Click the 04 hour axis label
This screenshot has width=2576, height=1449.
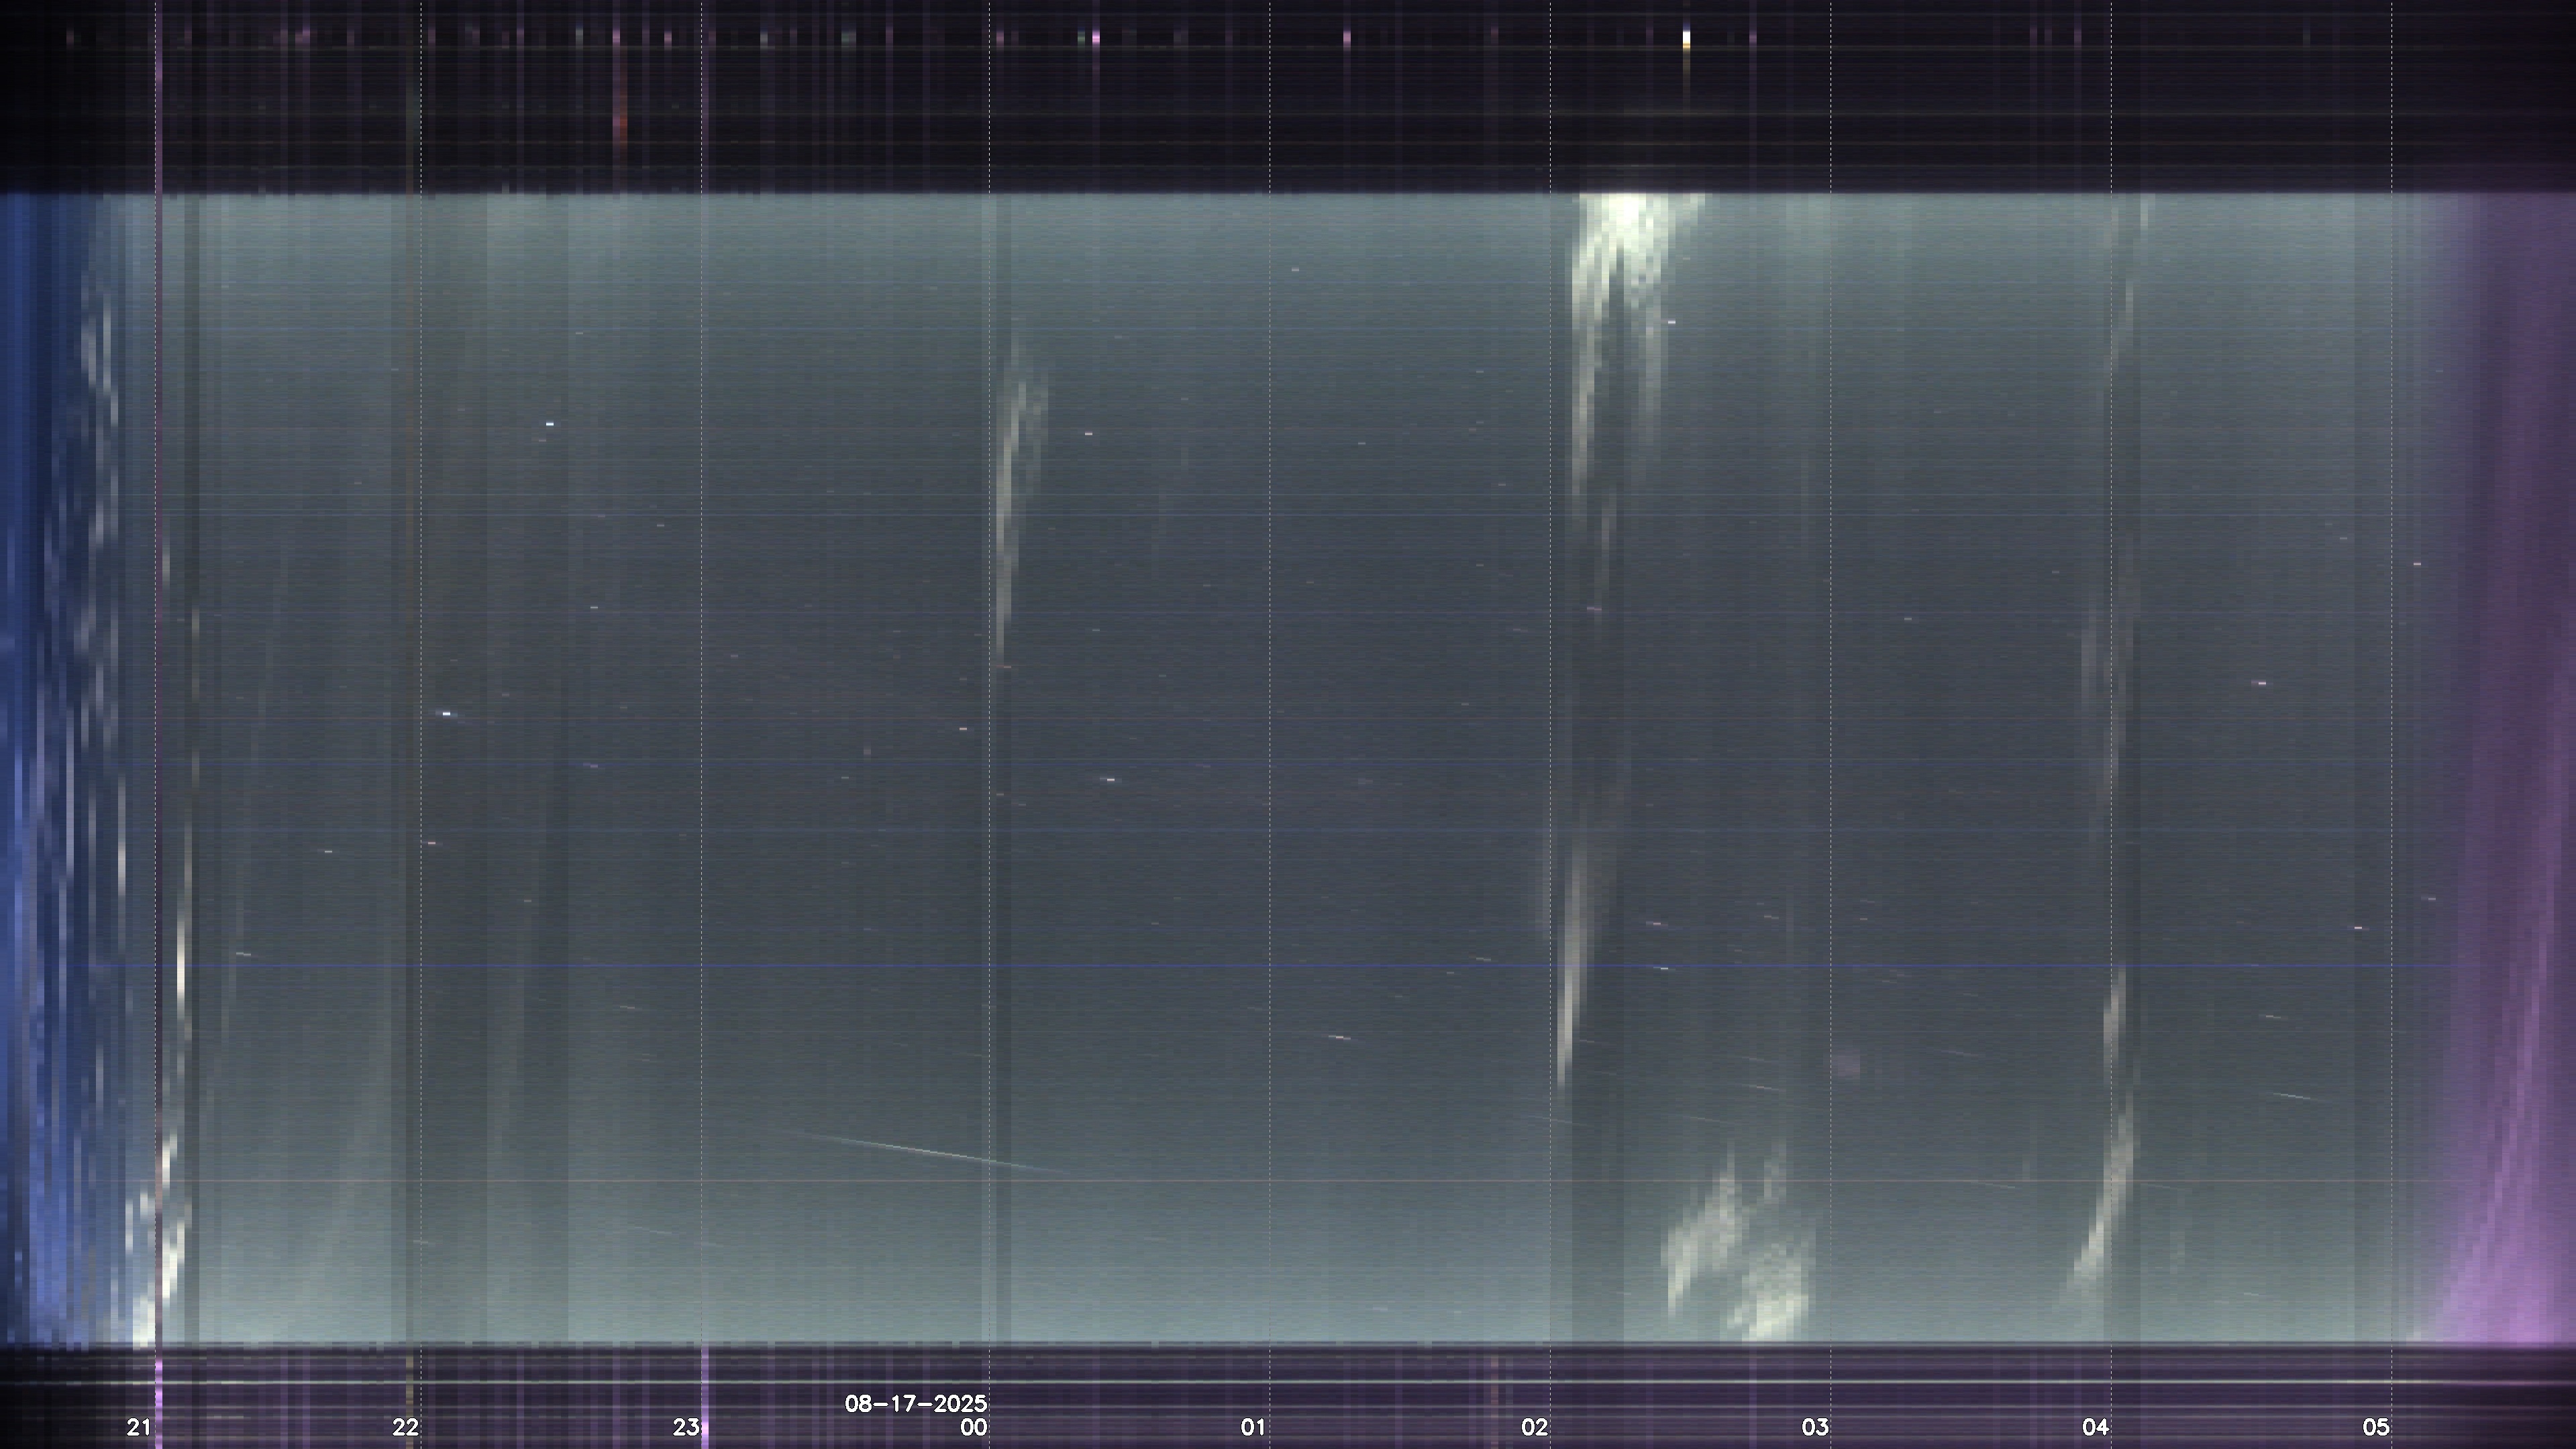[2095, 1428]
